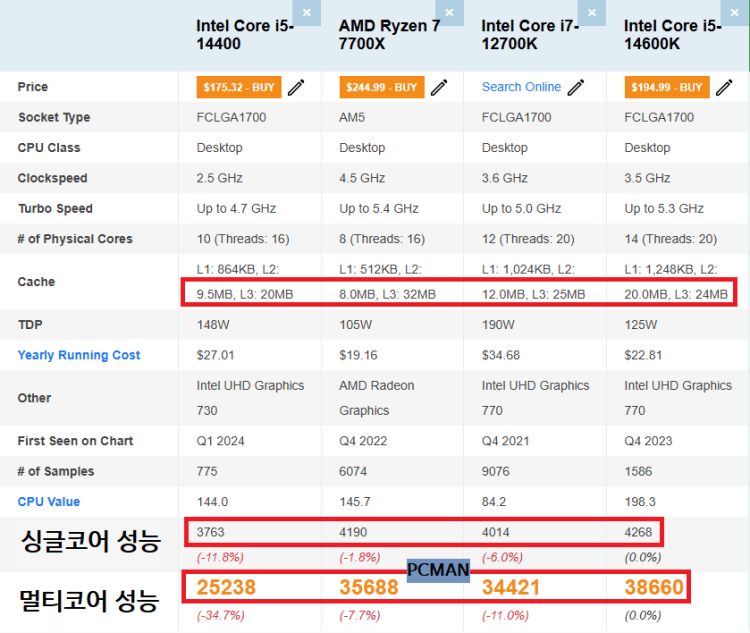Click the 20.0MB, L3: 24MB cache value
The image size is (750, 633).
[x=676, y=294]
